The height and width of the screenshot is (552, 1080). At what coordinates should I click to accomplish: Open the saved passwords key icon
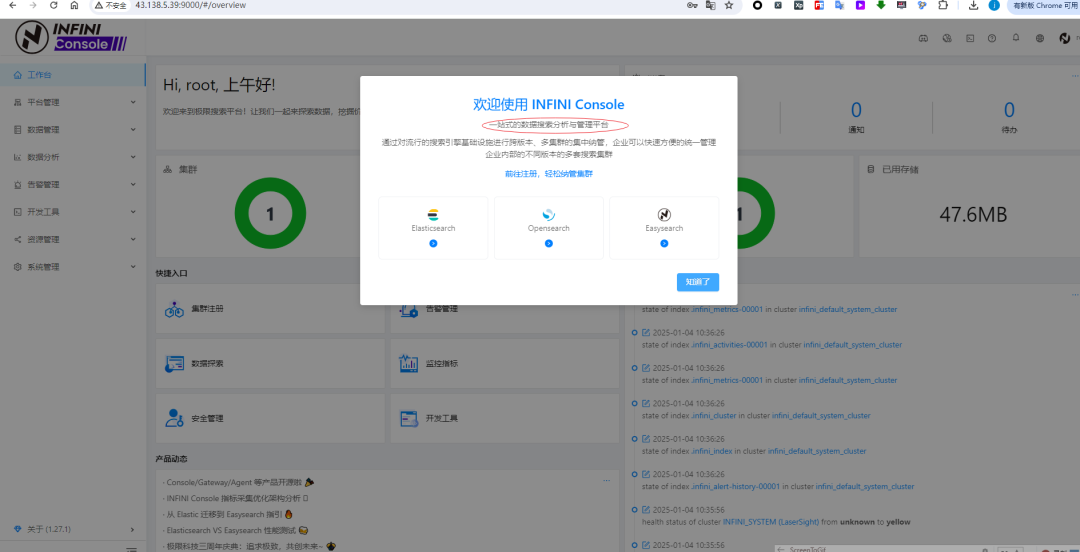pyautogui.click(x=692, y=5)
